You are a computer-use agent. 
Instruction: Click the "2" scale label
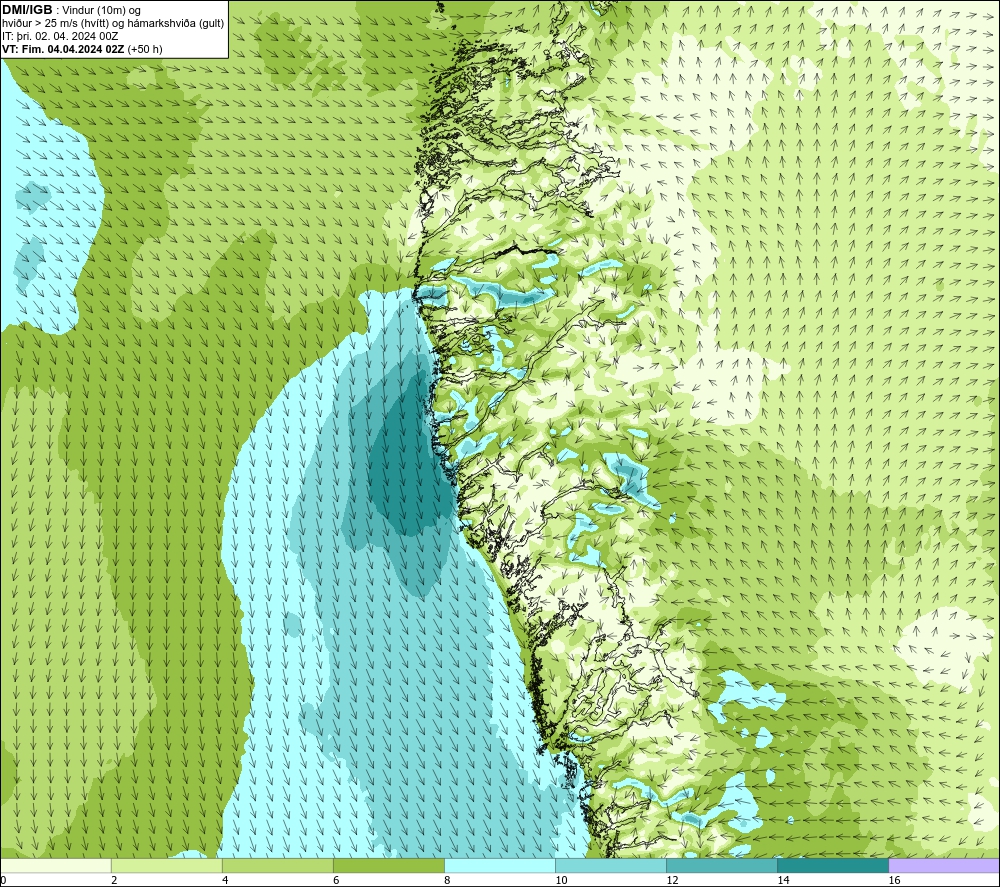coord(114,880)
